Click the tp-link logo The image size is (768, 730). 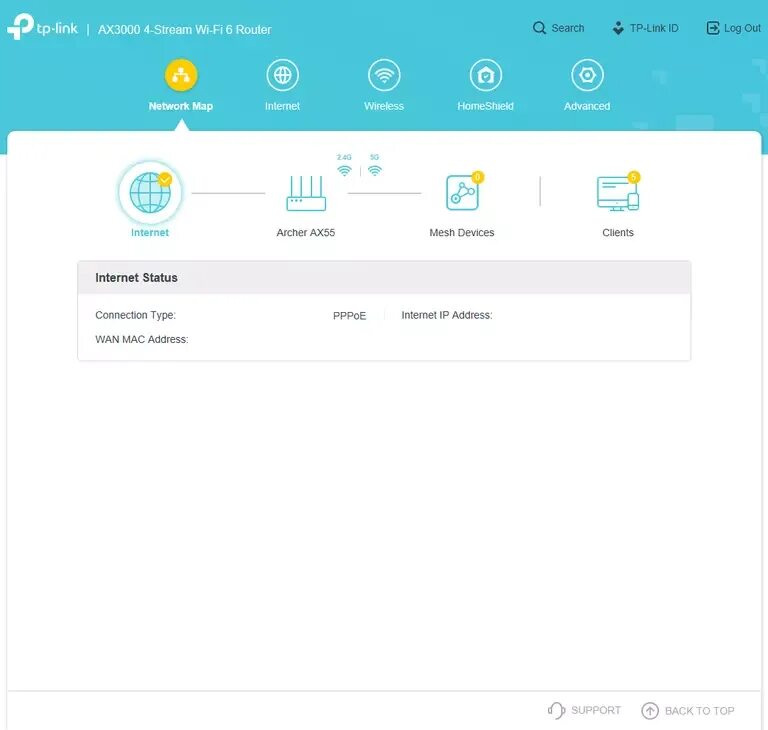tap(43, 27)
